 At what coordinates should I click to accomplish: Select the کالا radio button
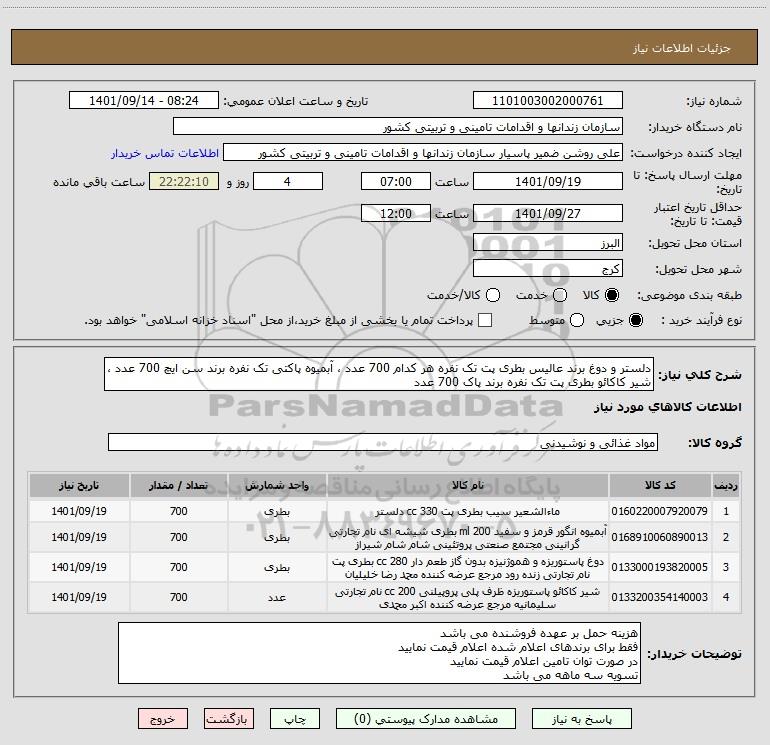click(612, 295)
